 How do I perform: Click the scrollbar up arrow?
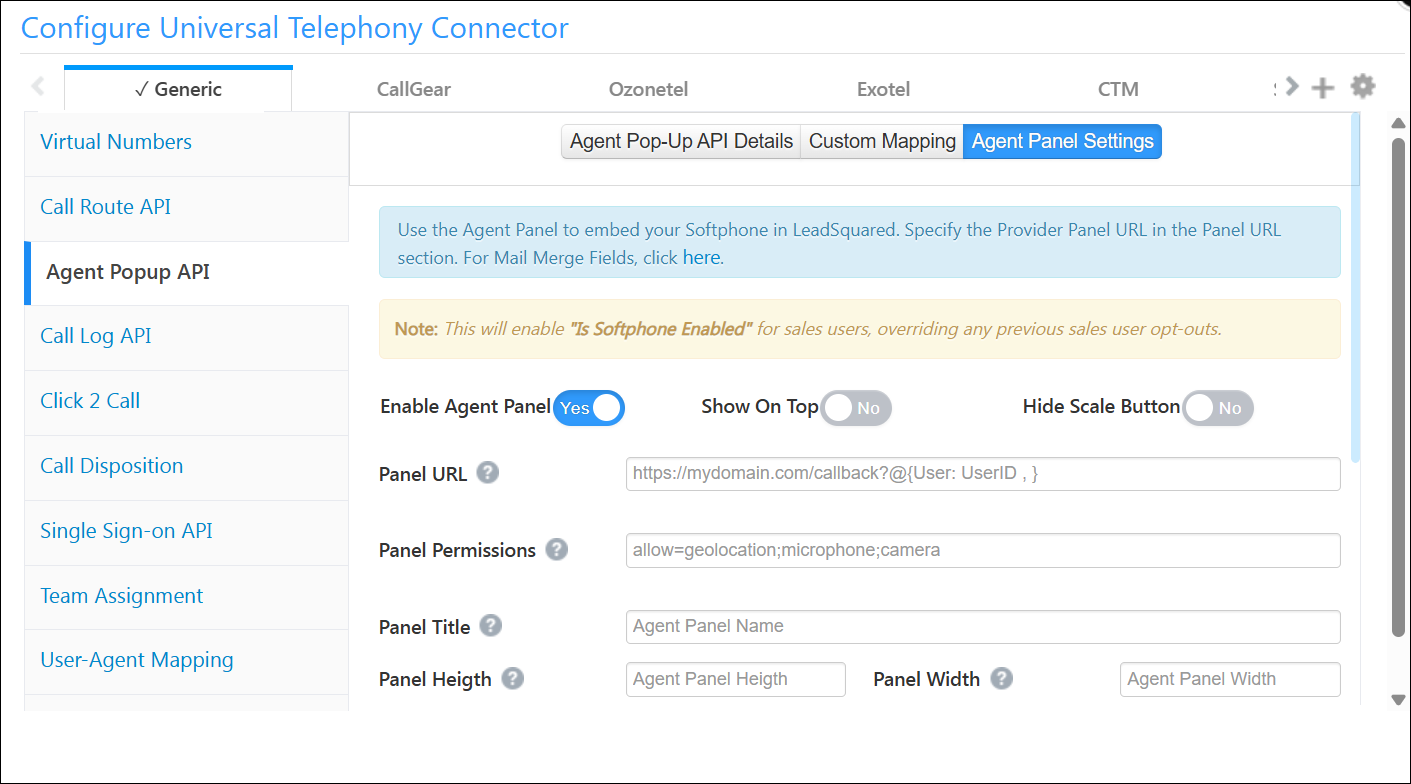[1398, 123]
